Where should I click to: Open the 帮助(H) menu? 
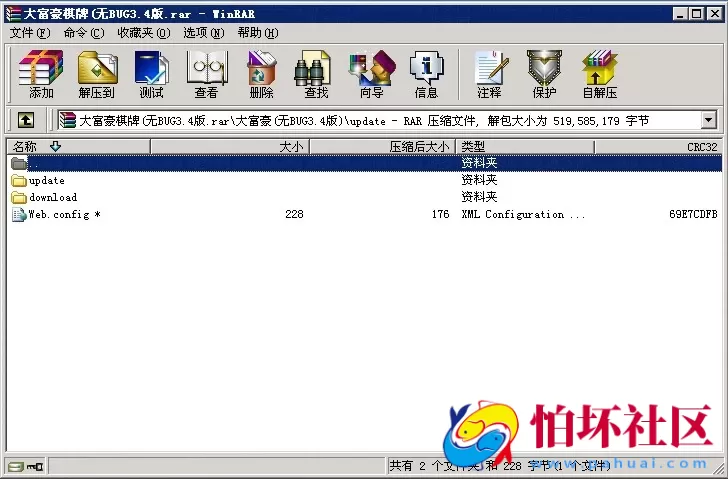point(258,33)
